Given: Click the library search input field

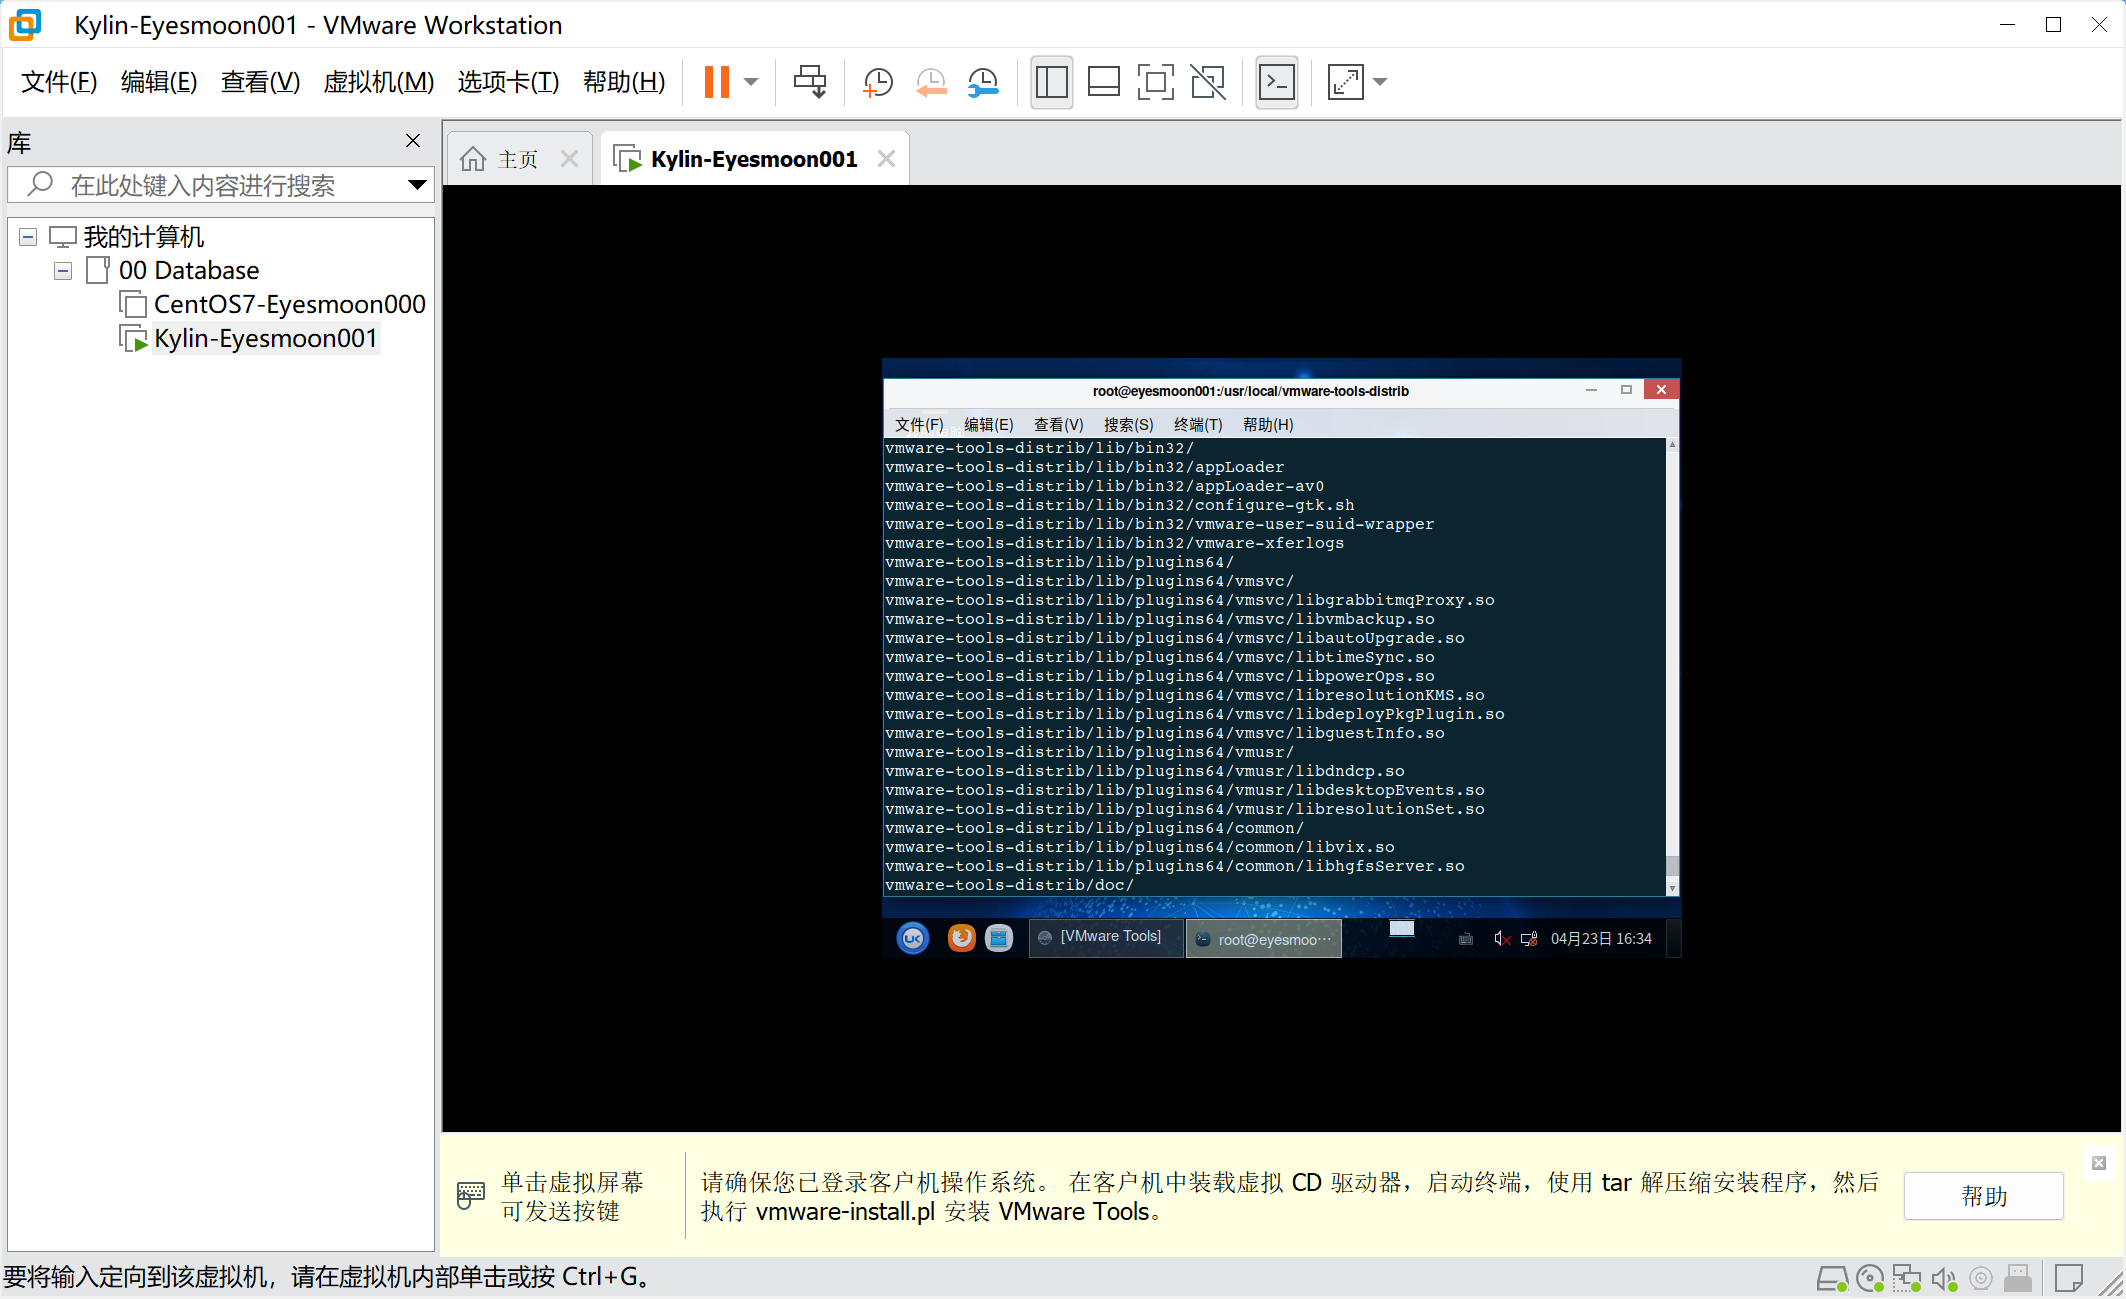Looking at the screenshot, I should [x=220, y=185].
